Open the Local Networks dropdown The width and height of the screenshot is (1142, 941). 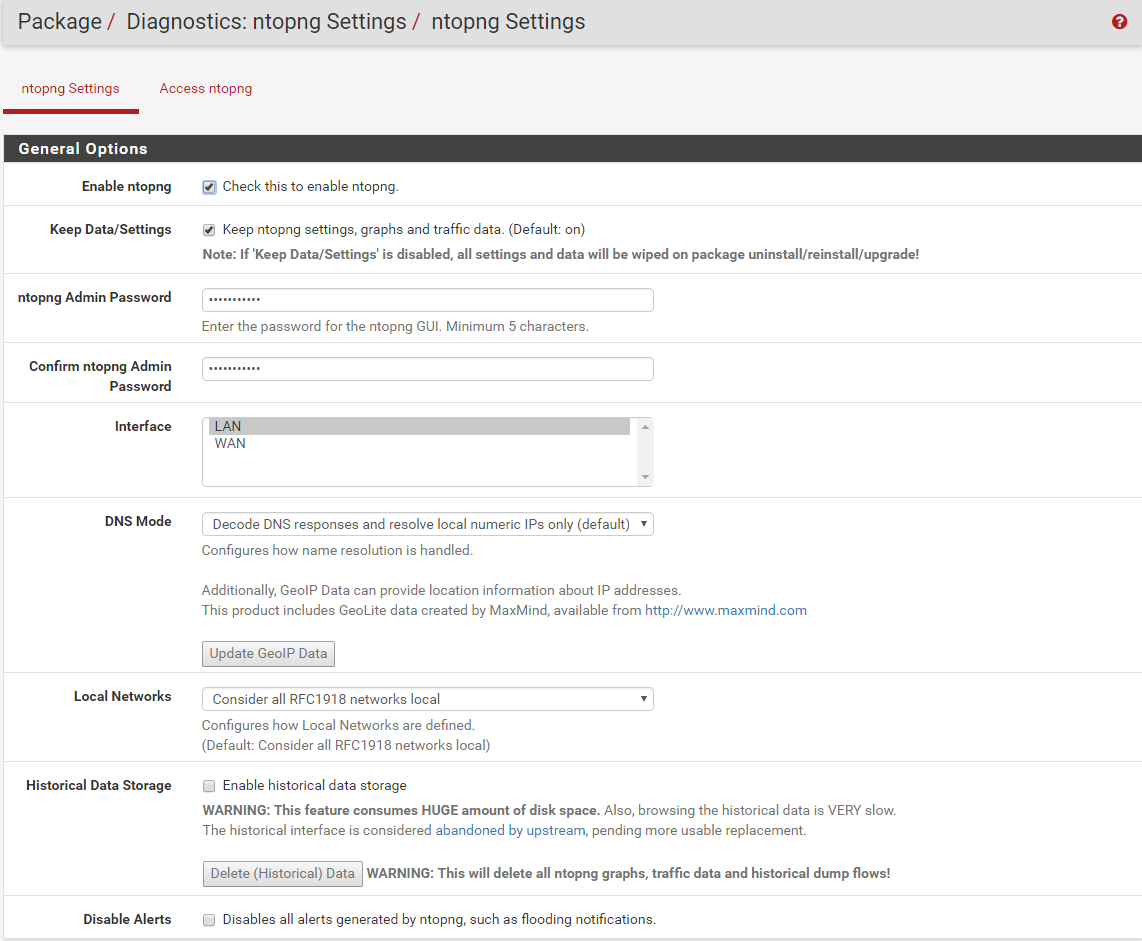[428, 699]
